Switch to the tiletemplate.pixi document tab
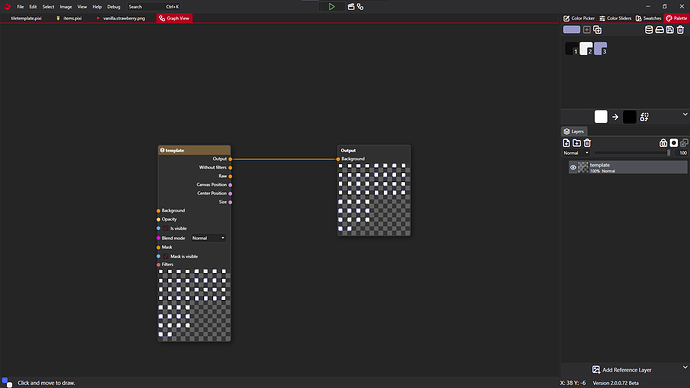Viewport: 690px width, 388px height. coord(26,18)
